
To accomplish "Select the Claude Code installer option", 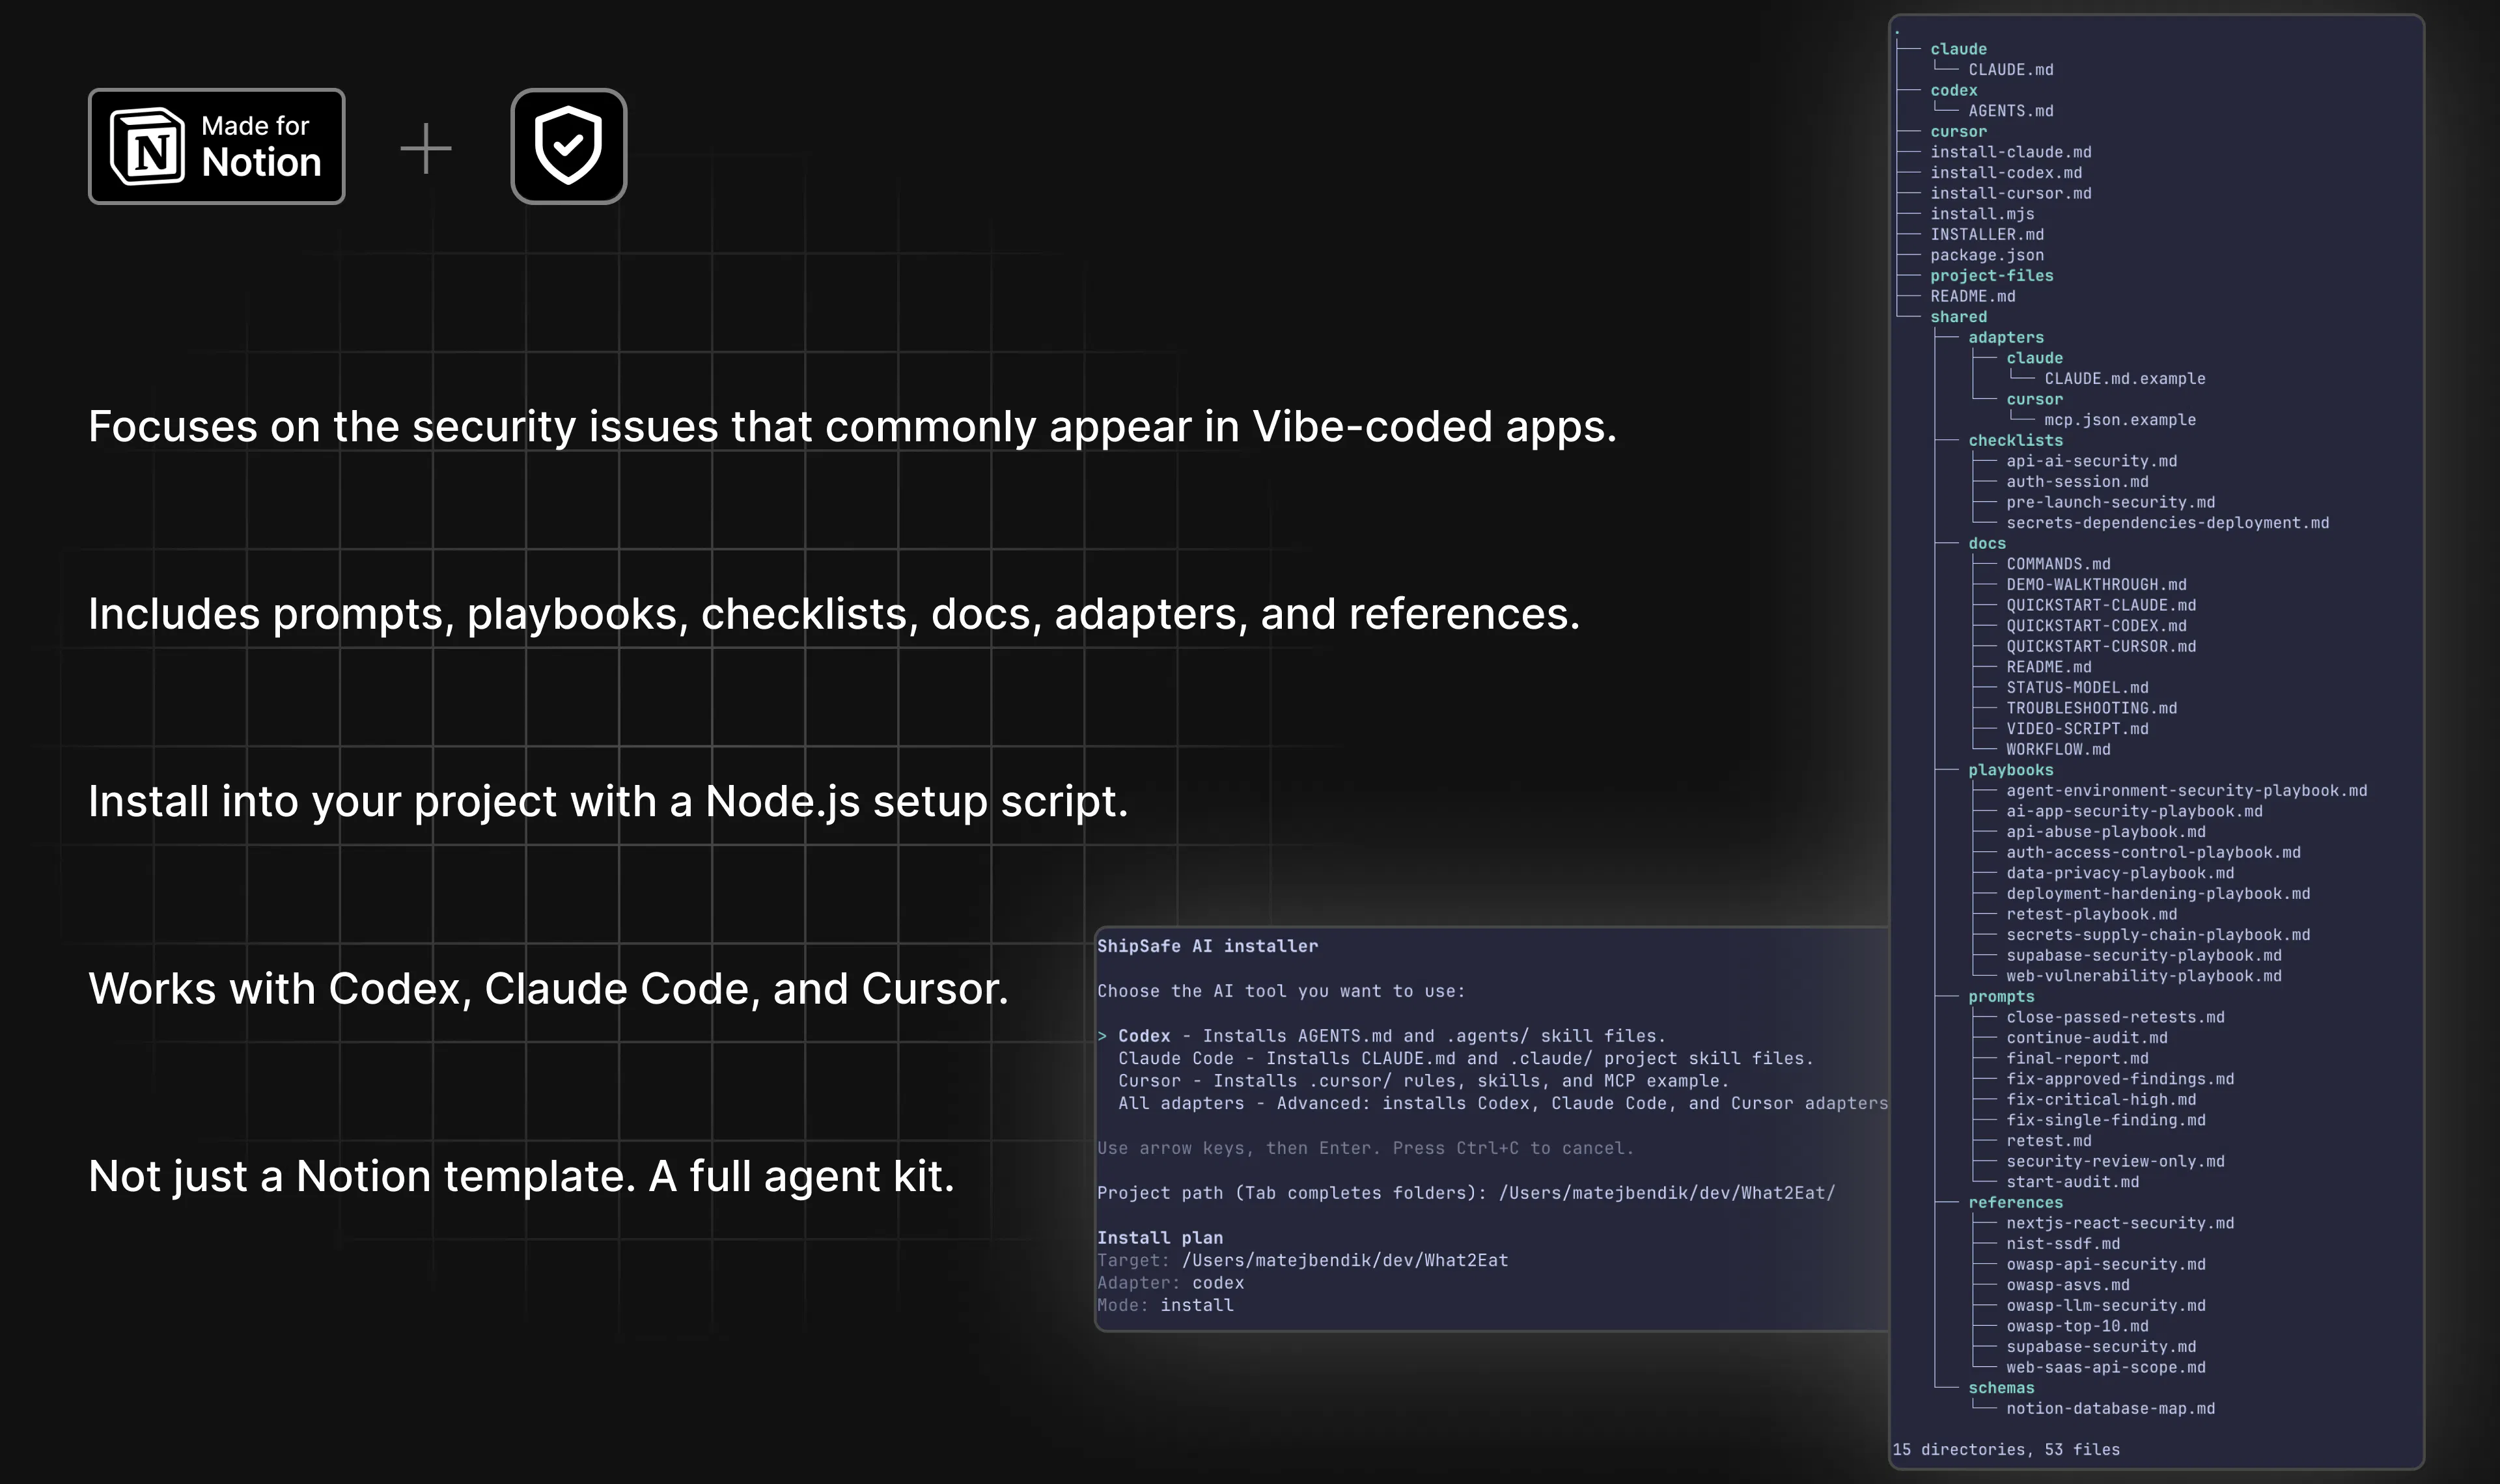I will click(x=1466, y=1058).
